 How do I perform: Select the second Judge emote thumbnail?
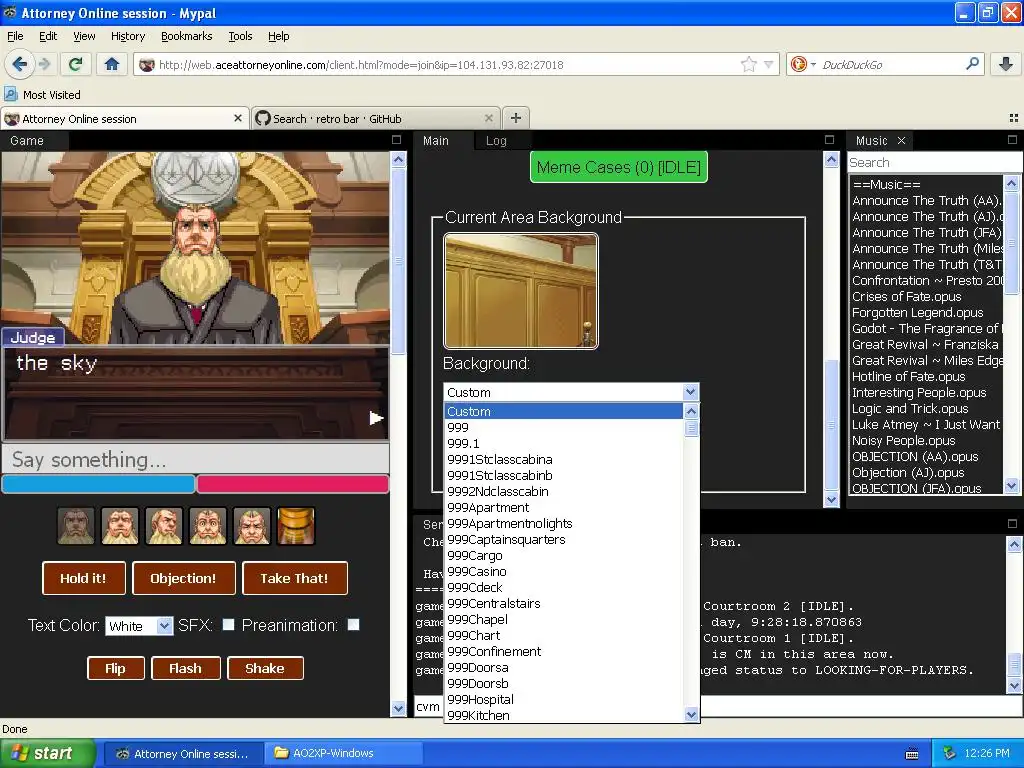[x=120, y=526]
